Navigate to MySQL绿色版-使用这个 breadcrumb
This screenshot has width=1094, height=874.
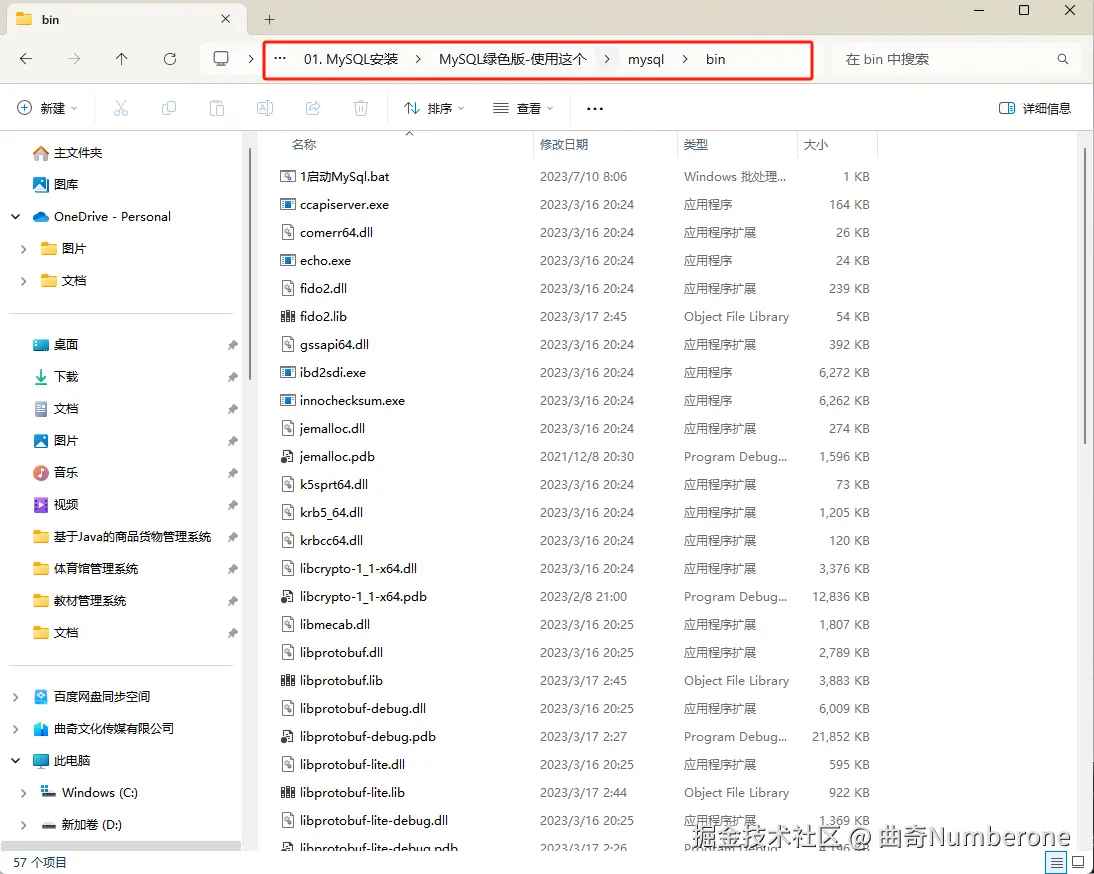coord(513,59)
